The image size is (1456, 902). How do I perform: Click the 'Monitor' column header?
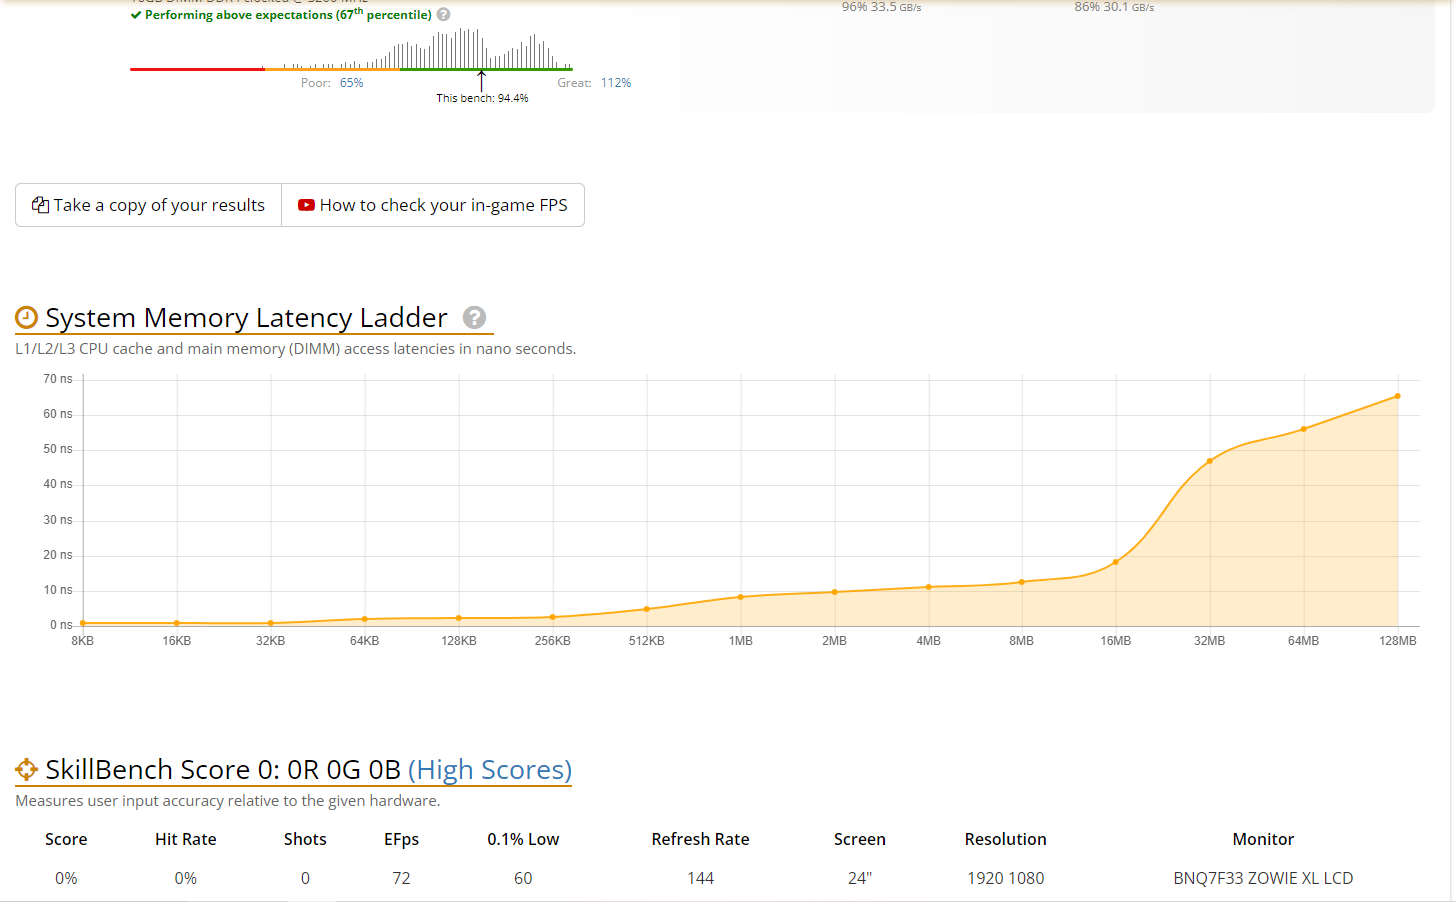click(x=1263, y=839)
